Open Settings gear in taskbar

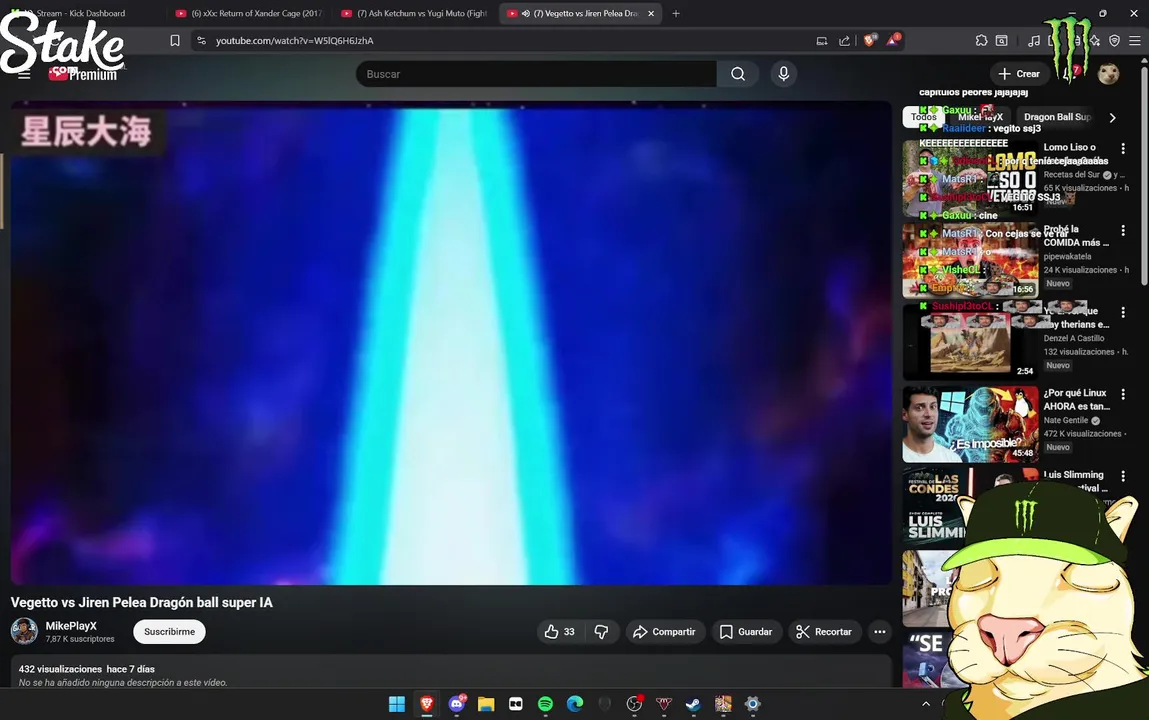click(753, 704)
